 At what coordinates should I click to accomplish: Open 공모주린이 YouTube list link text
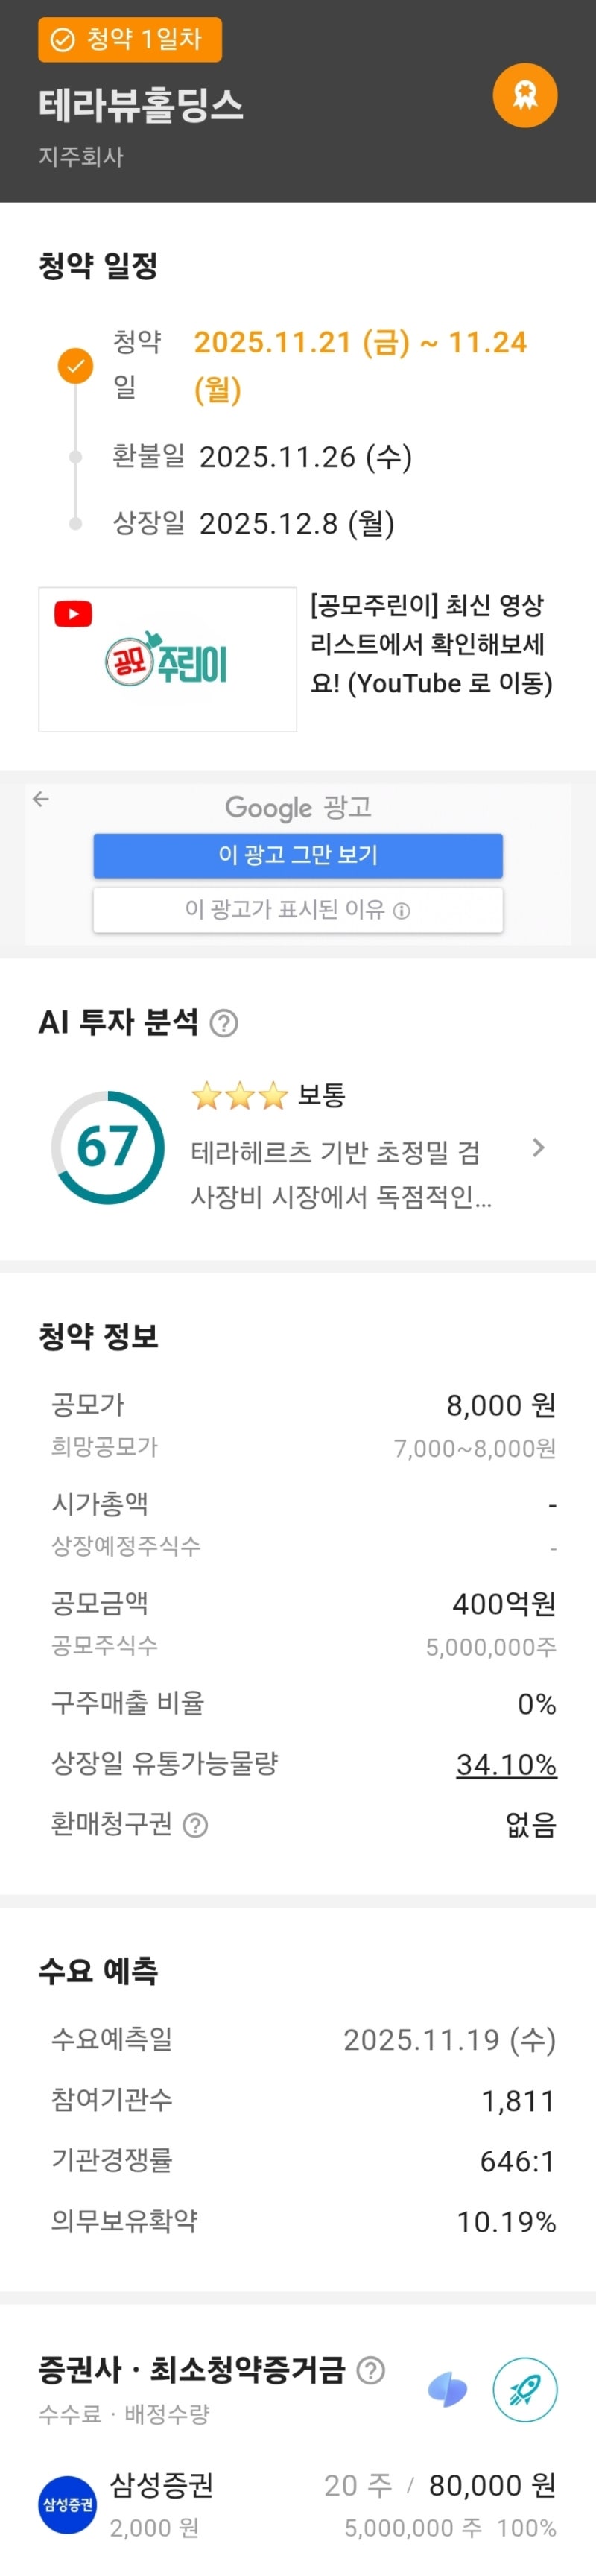pos(431,644)
